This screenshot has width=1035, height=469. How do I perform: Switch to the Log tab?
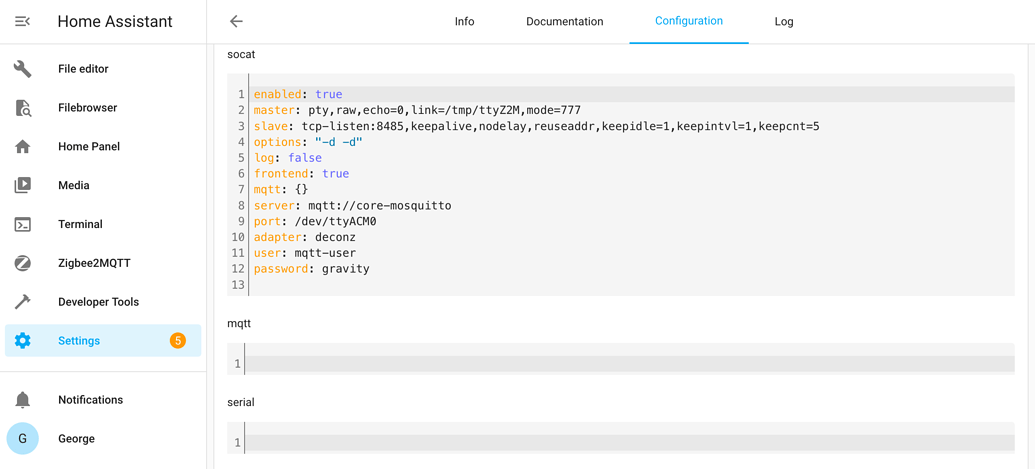point(784,22)
